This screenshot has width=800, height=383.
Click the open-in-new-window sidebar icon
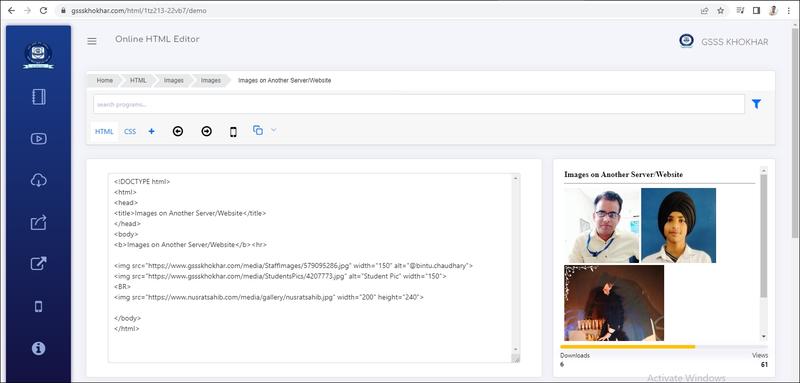click(39, 264)
